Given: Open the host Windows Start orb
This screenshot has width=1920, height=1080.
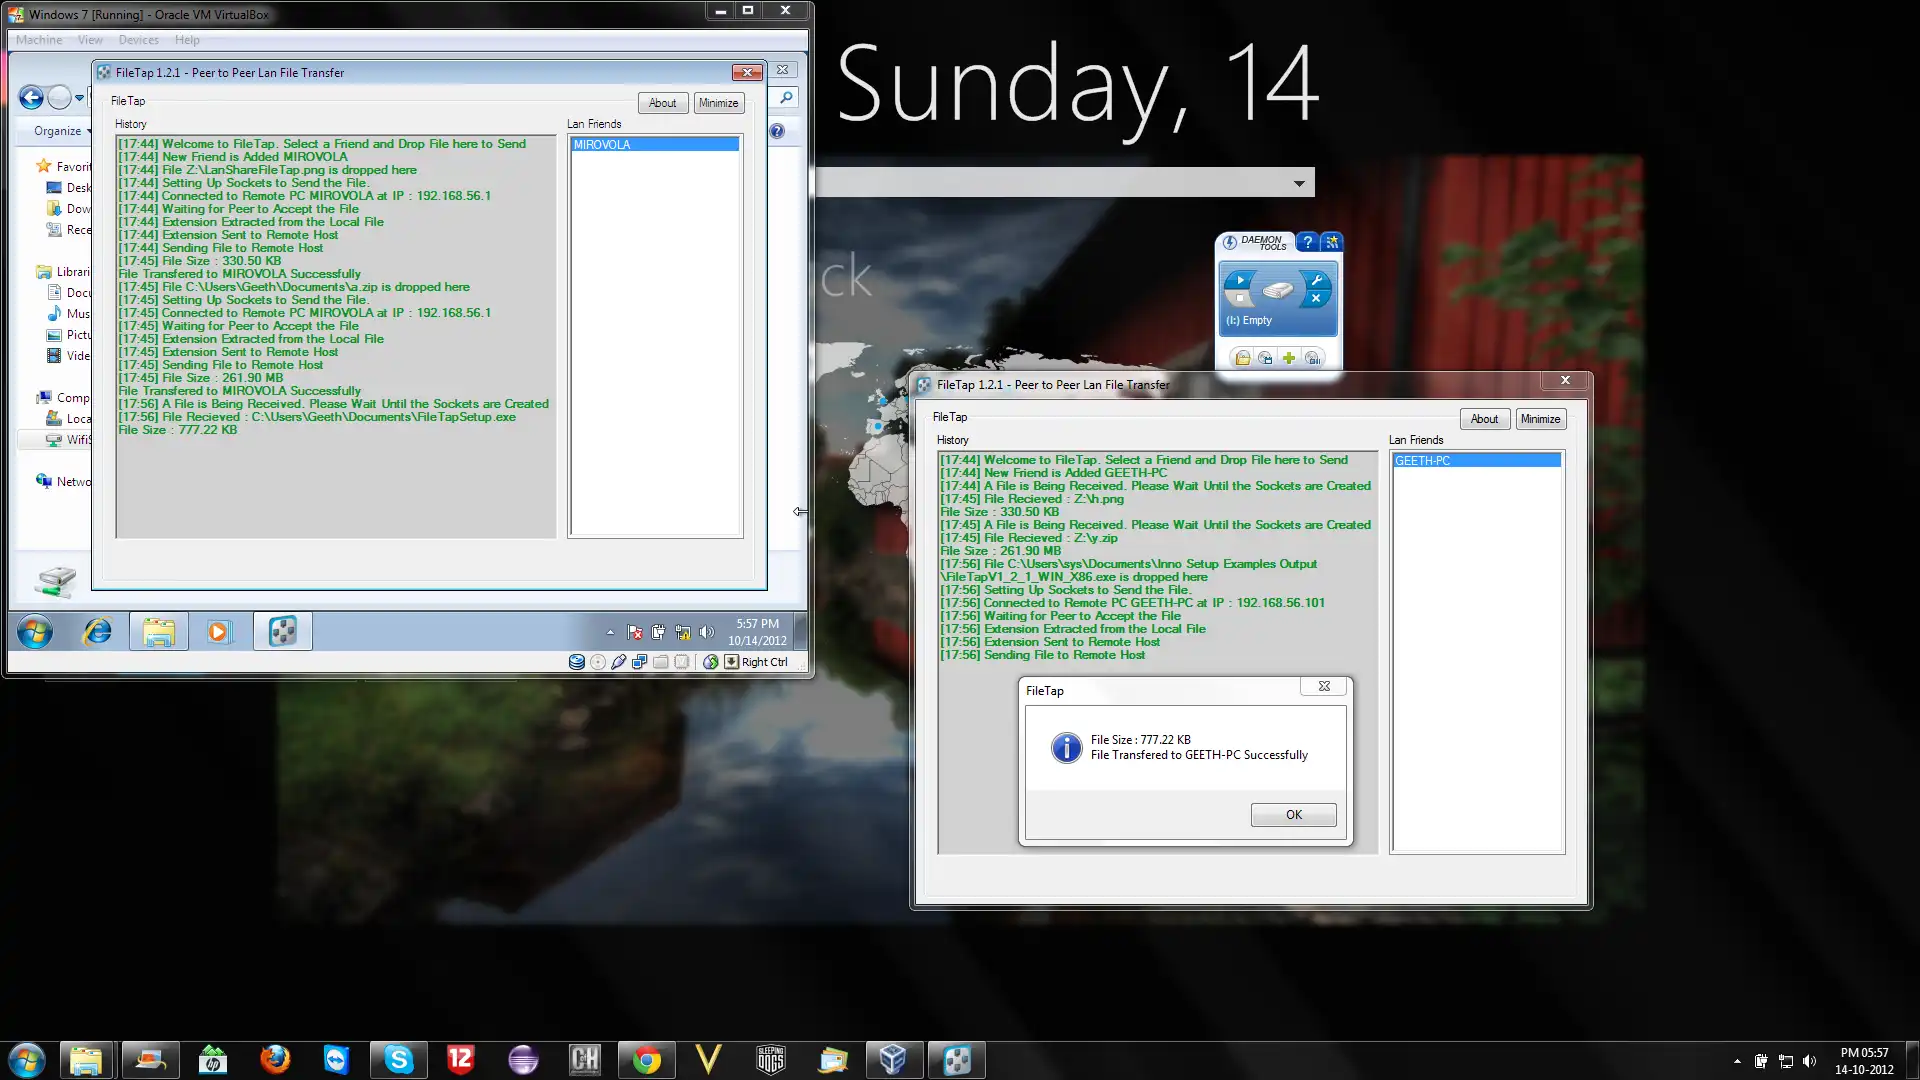Looking at the screenshot, I should point(27,1060).
